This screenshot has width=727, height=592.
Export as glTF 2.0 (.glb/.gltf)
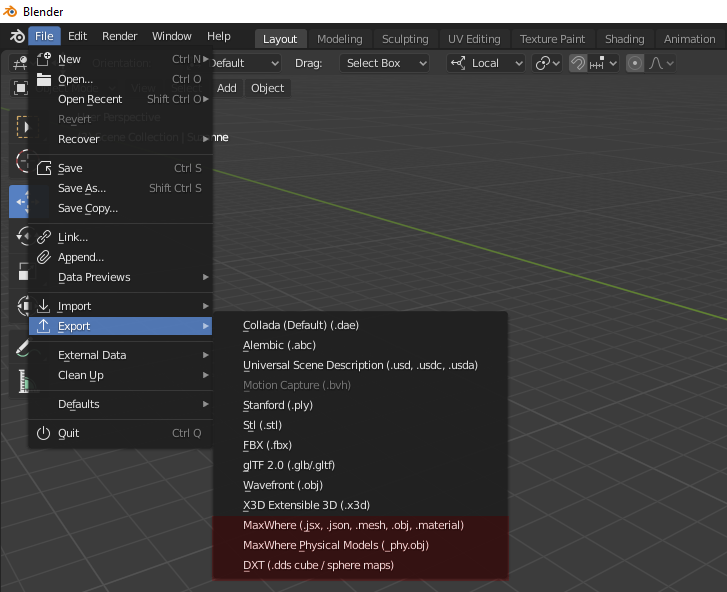pyautogui.click(x=360, y=465)
